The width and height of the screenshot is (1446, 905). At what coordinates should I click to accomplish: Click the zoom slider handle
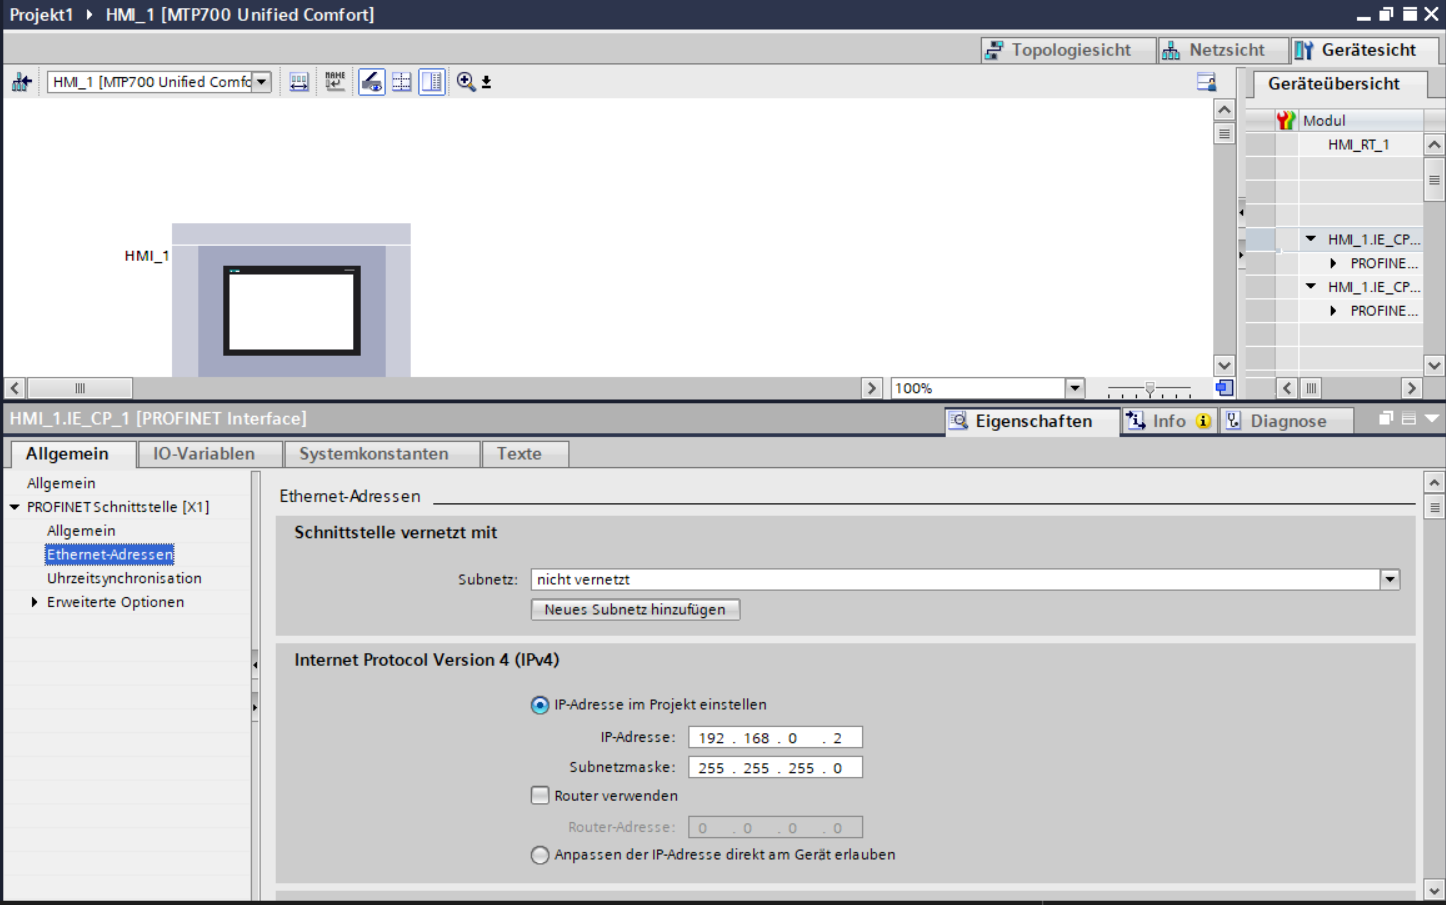point(1150,388)
